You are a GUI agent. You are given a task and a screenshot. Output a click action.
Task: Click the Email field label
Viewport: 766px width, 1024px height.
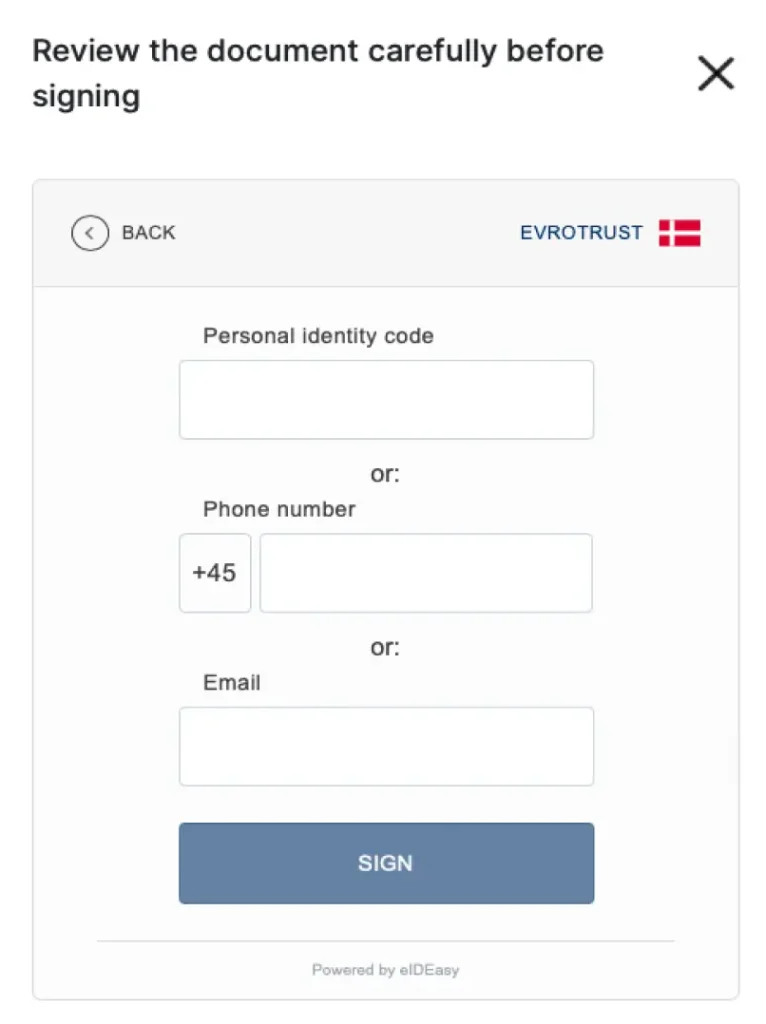(232, 683)
